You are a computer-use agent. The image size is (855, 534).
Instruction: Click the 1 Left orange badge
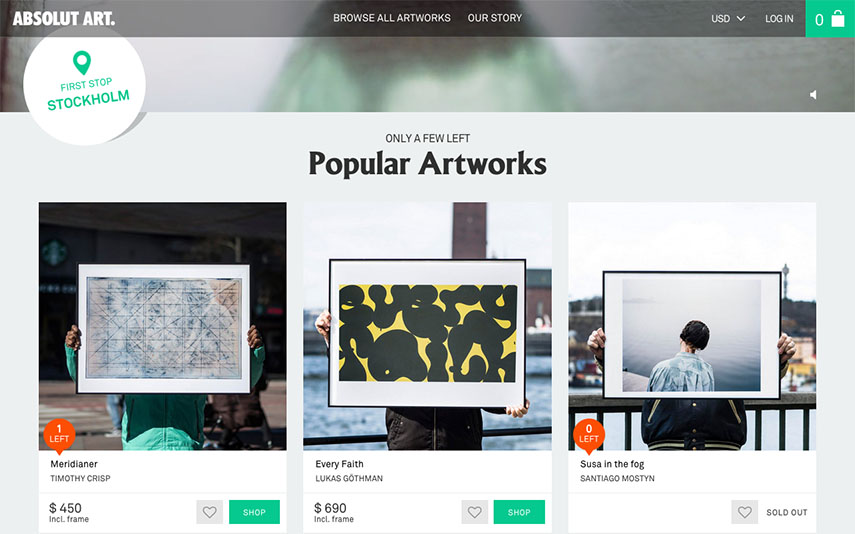(x=59, y=436)
